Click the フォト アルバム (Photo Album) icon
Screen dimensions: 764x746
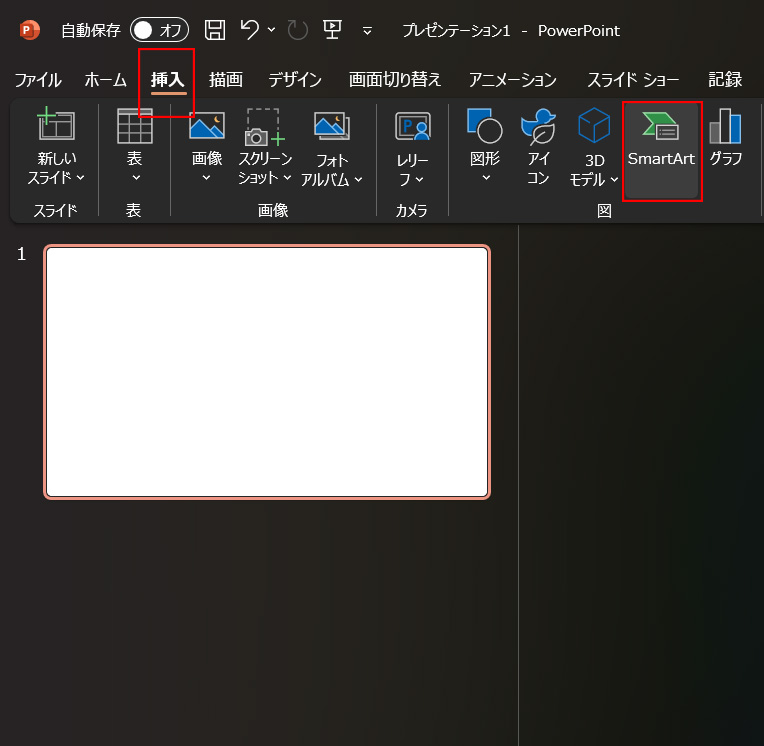[x=332, y=126]
